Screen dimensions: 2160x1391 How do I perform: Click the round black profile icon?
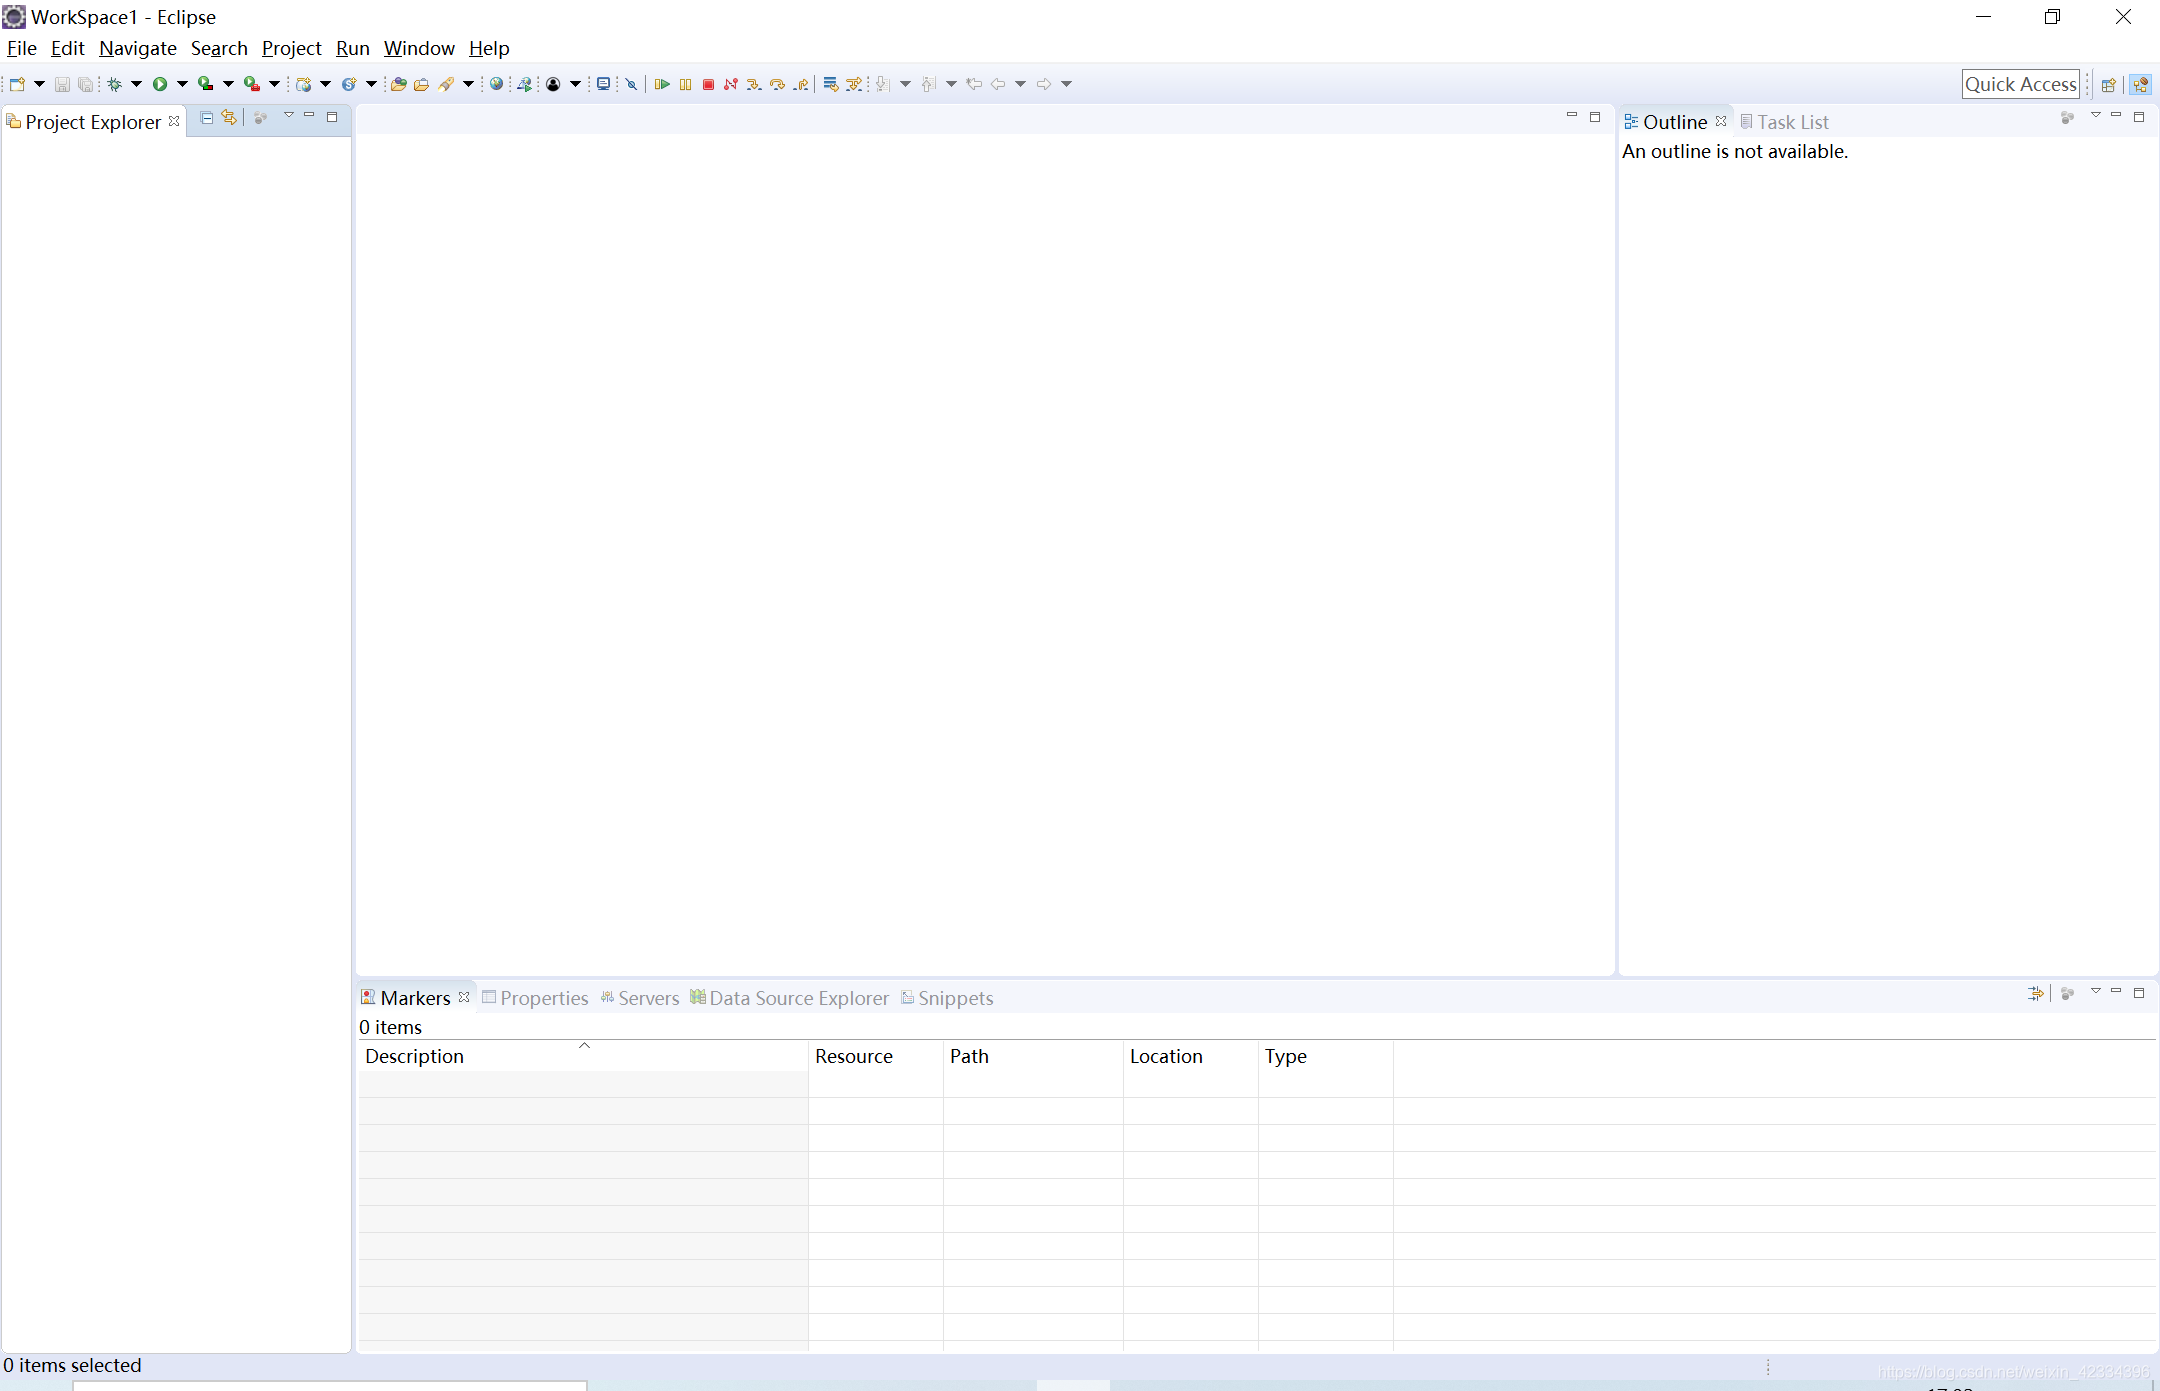[553, 84]
